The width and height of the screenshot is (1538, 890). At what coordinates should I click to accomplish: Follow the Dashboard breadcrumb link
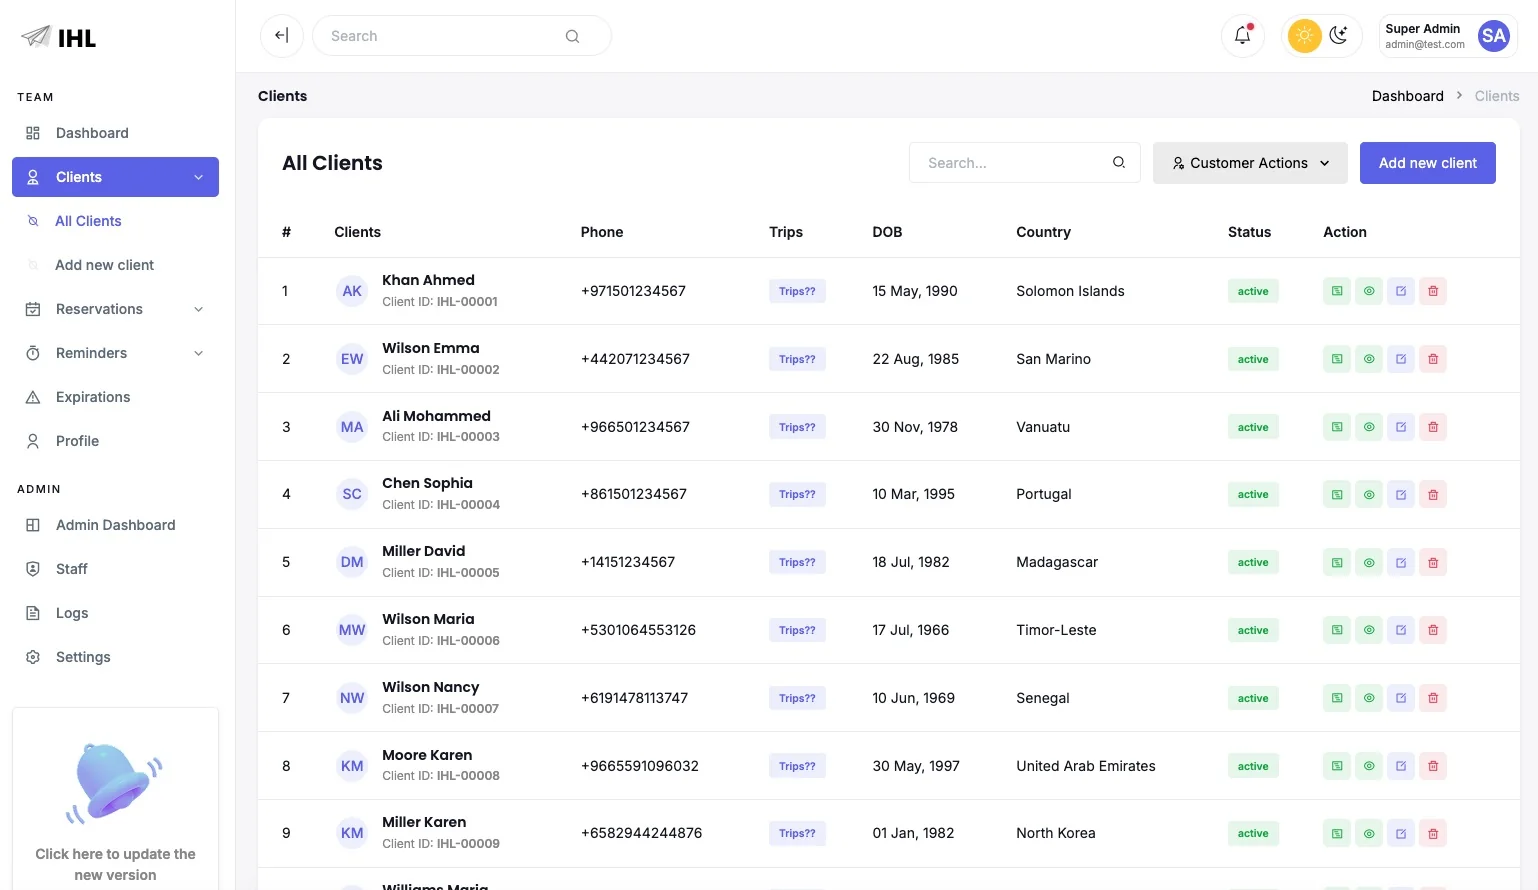tap(1407, 96)
